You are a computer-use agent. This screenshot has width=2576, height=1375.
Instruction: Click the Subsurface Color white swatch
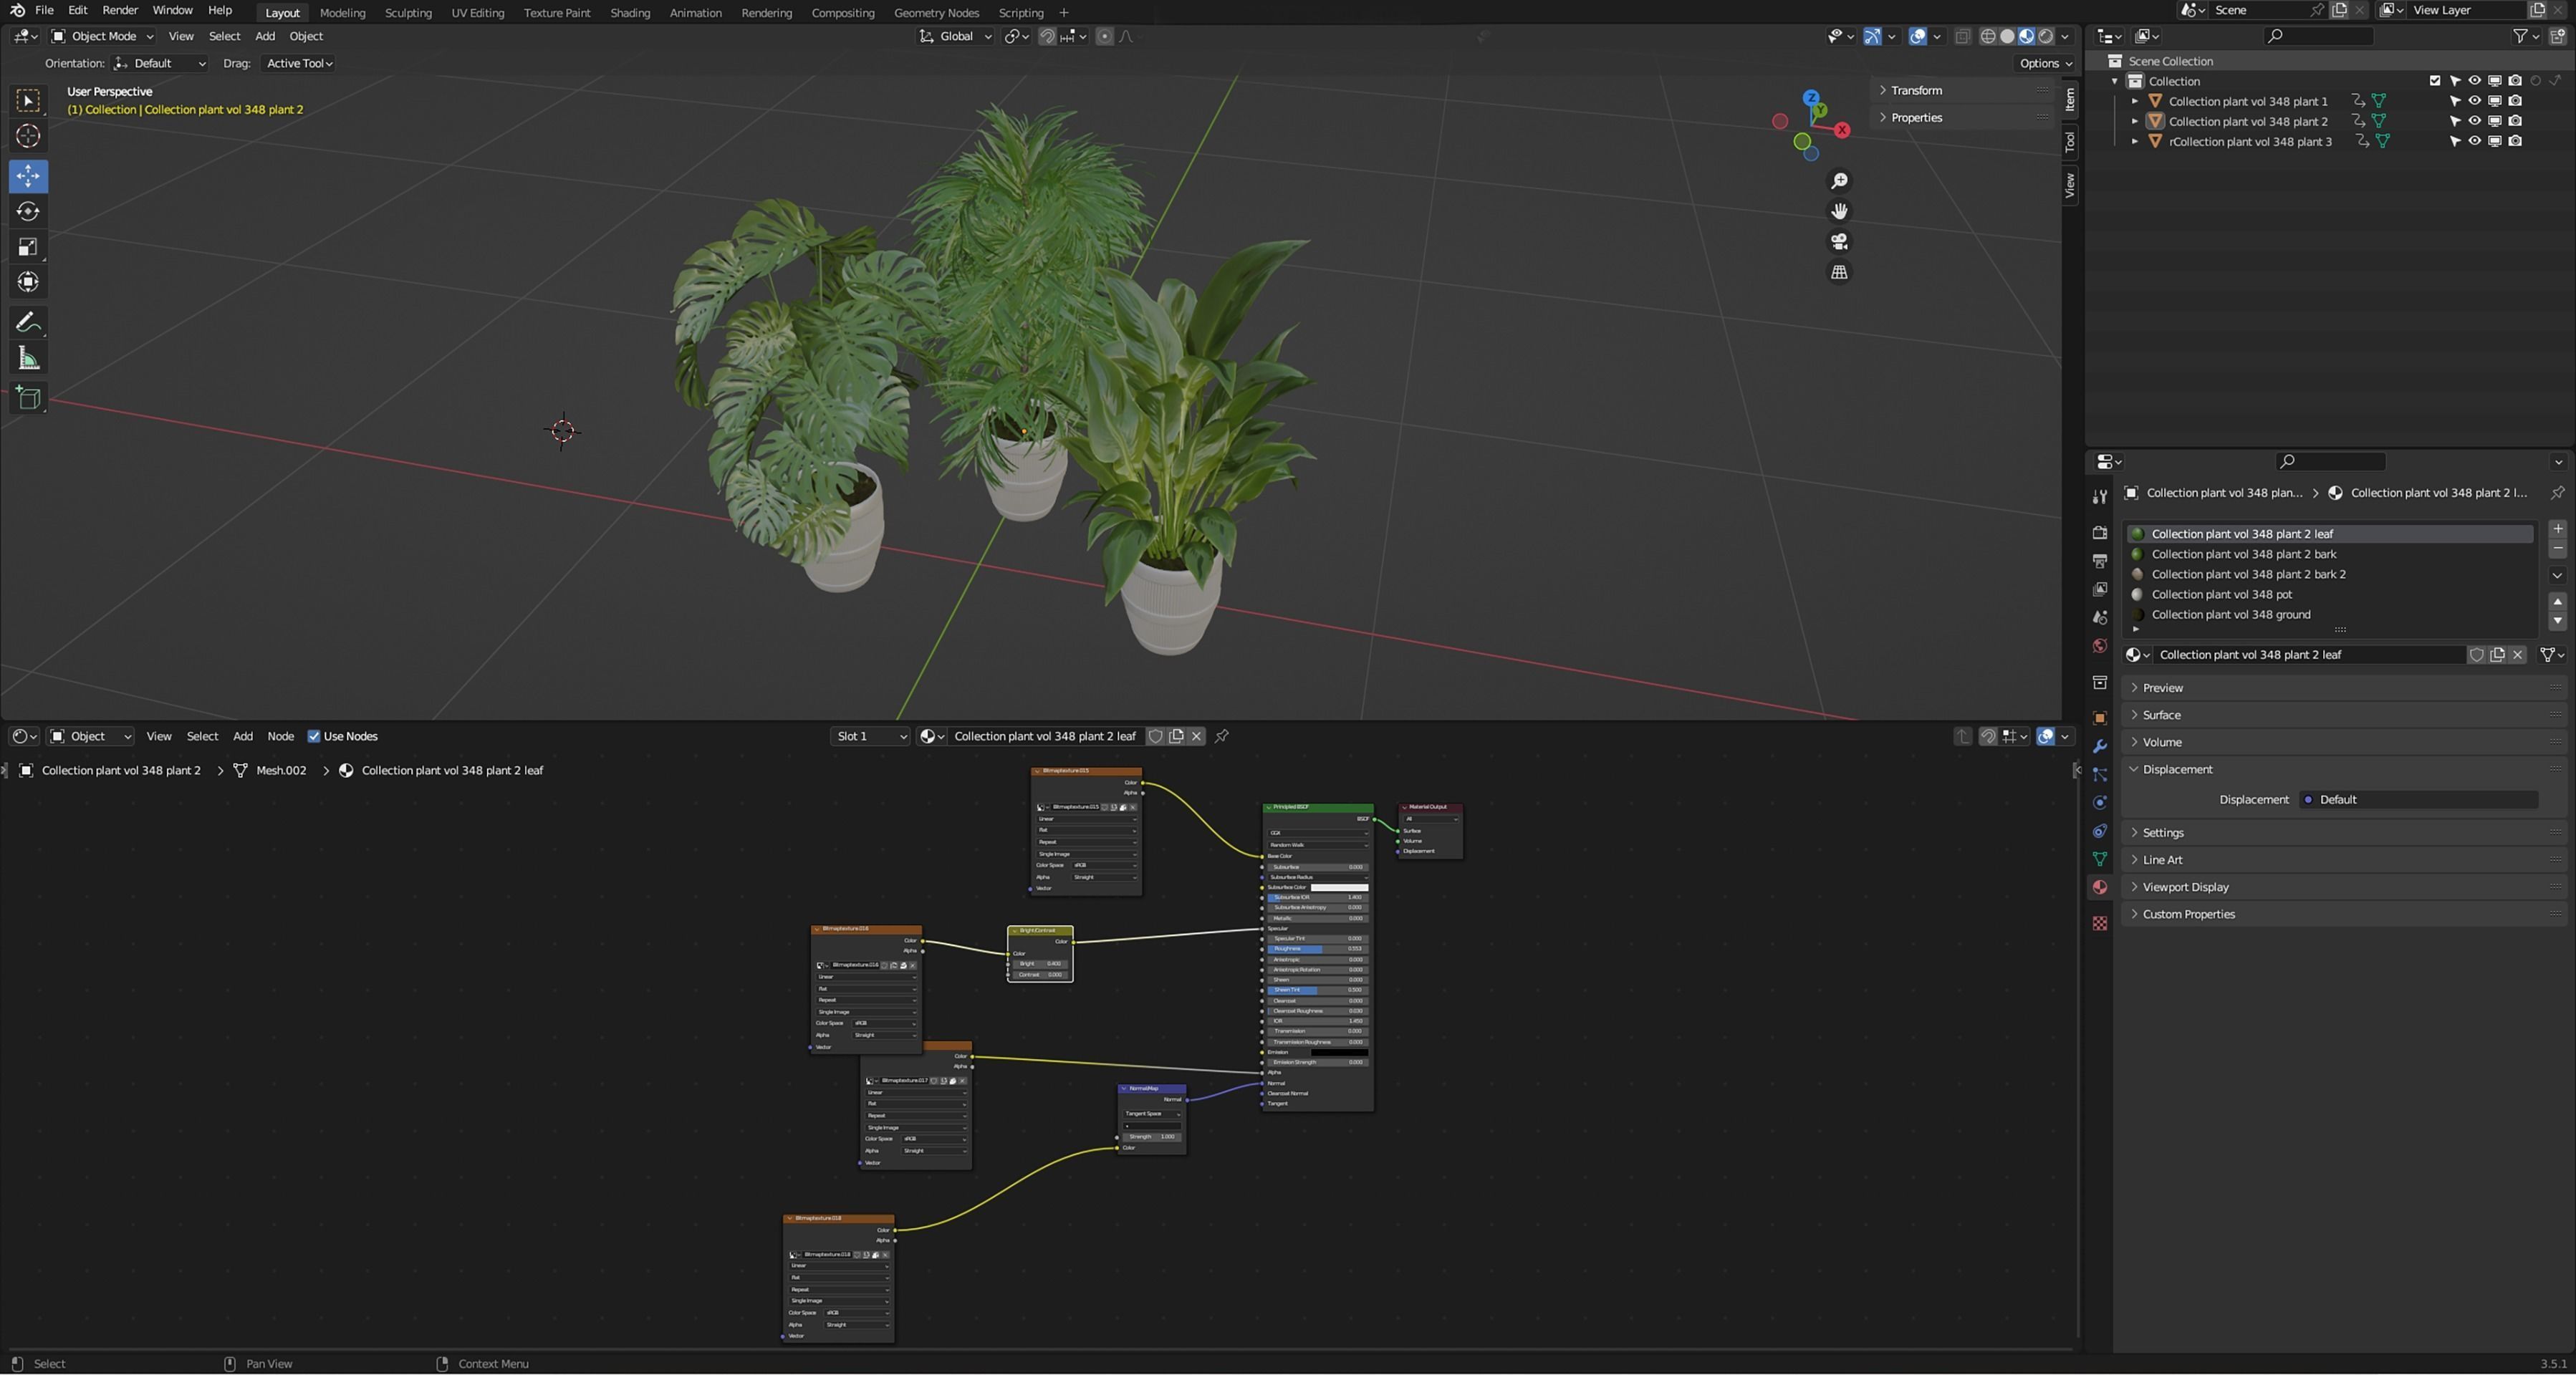(1339, 888)
